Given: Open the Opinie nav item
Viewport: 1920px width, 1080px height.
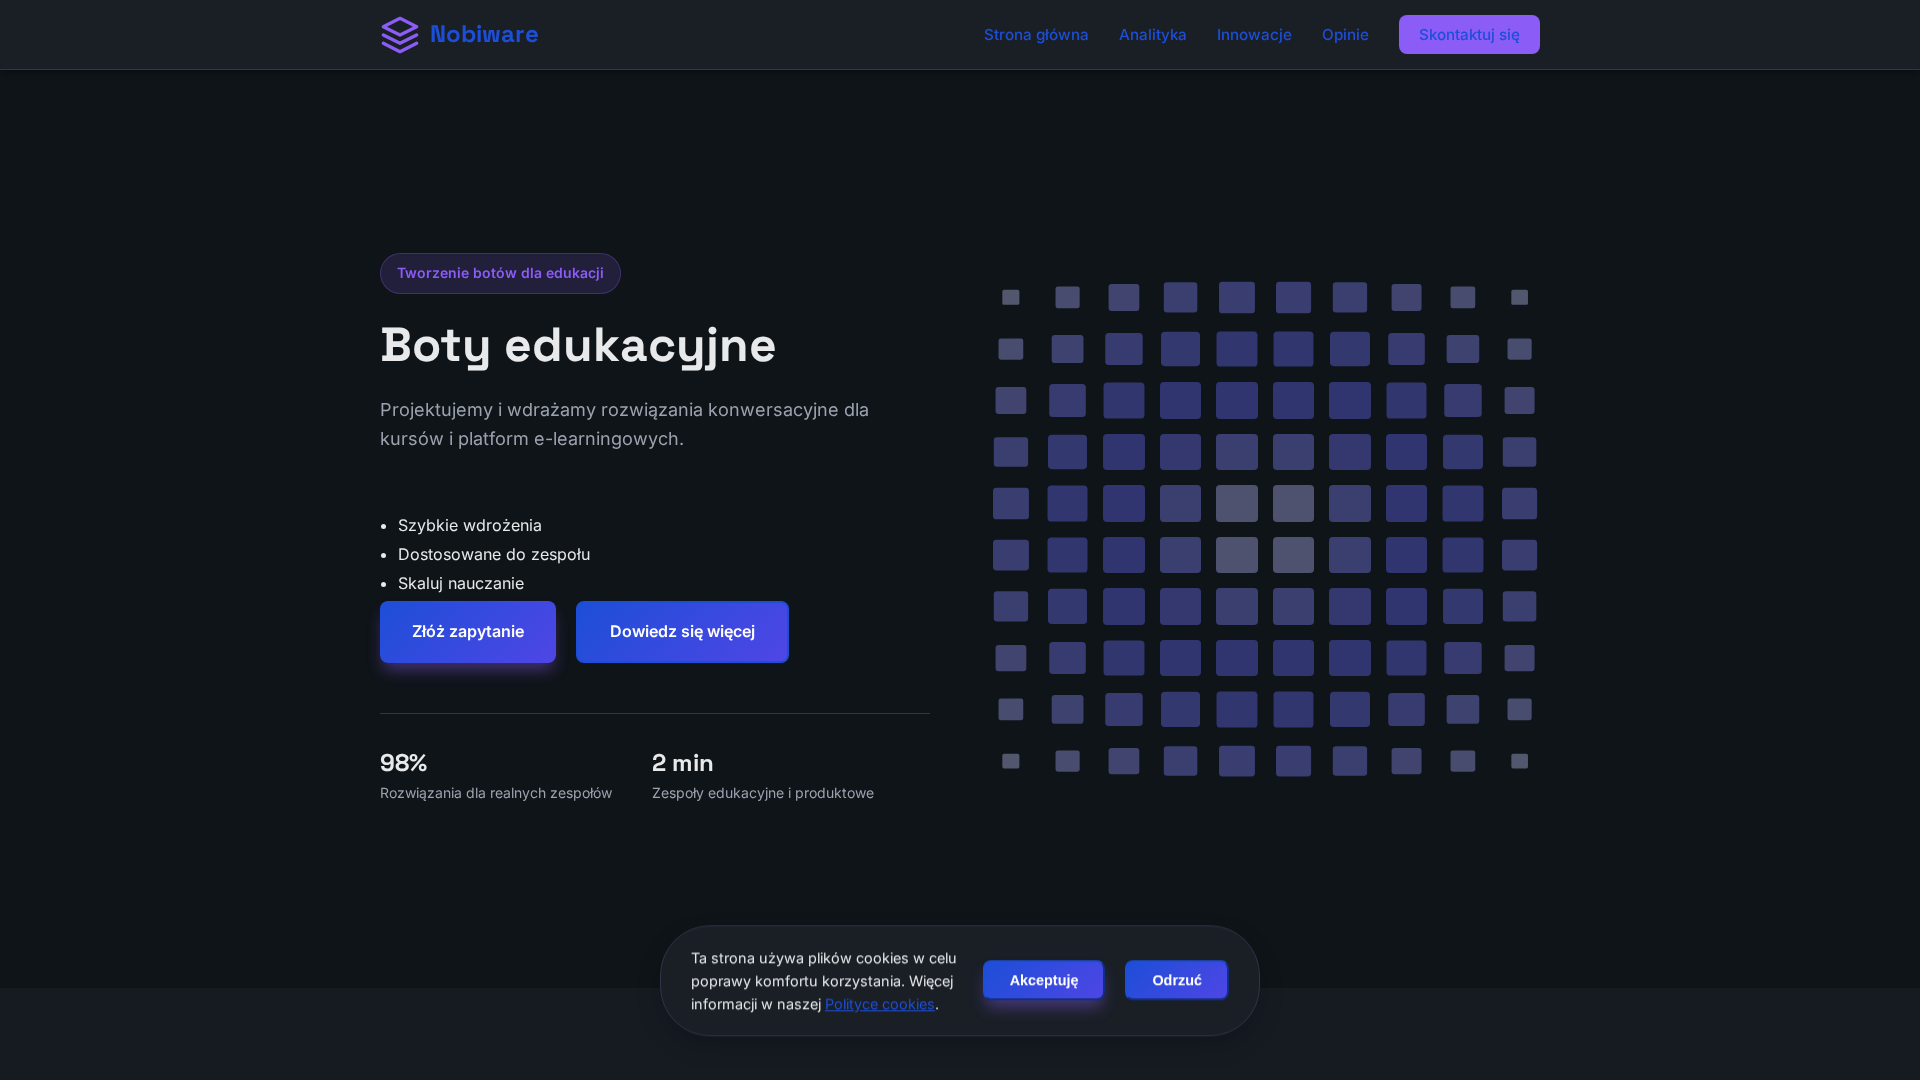Looking at the screenshot, I should [1345, 35].
